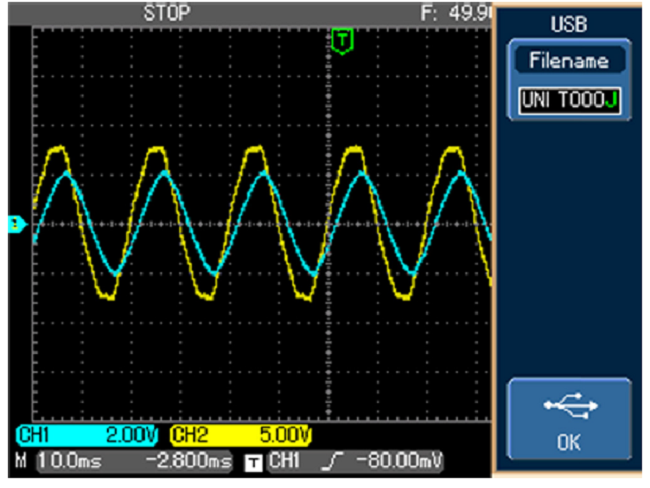Screen dimensions: 650x488
Task: Click the STOP acquisition status indicator
Action: (166, 12)
